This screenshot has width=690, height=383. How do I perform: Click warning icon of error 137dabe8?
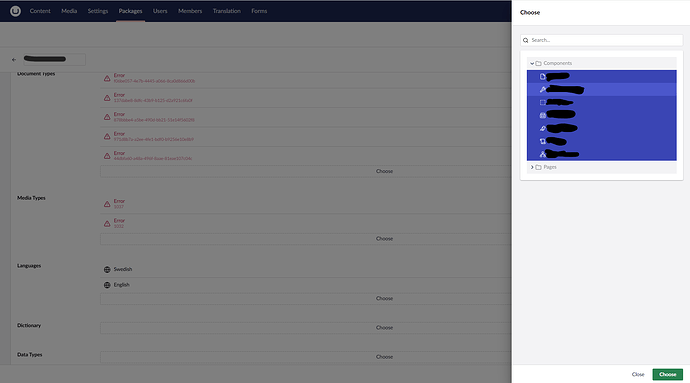click(107, 98)
